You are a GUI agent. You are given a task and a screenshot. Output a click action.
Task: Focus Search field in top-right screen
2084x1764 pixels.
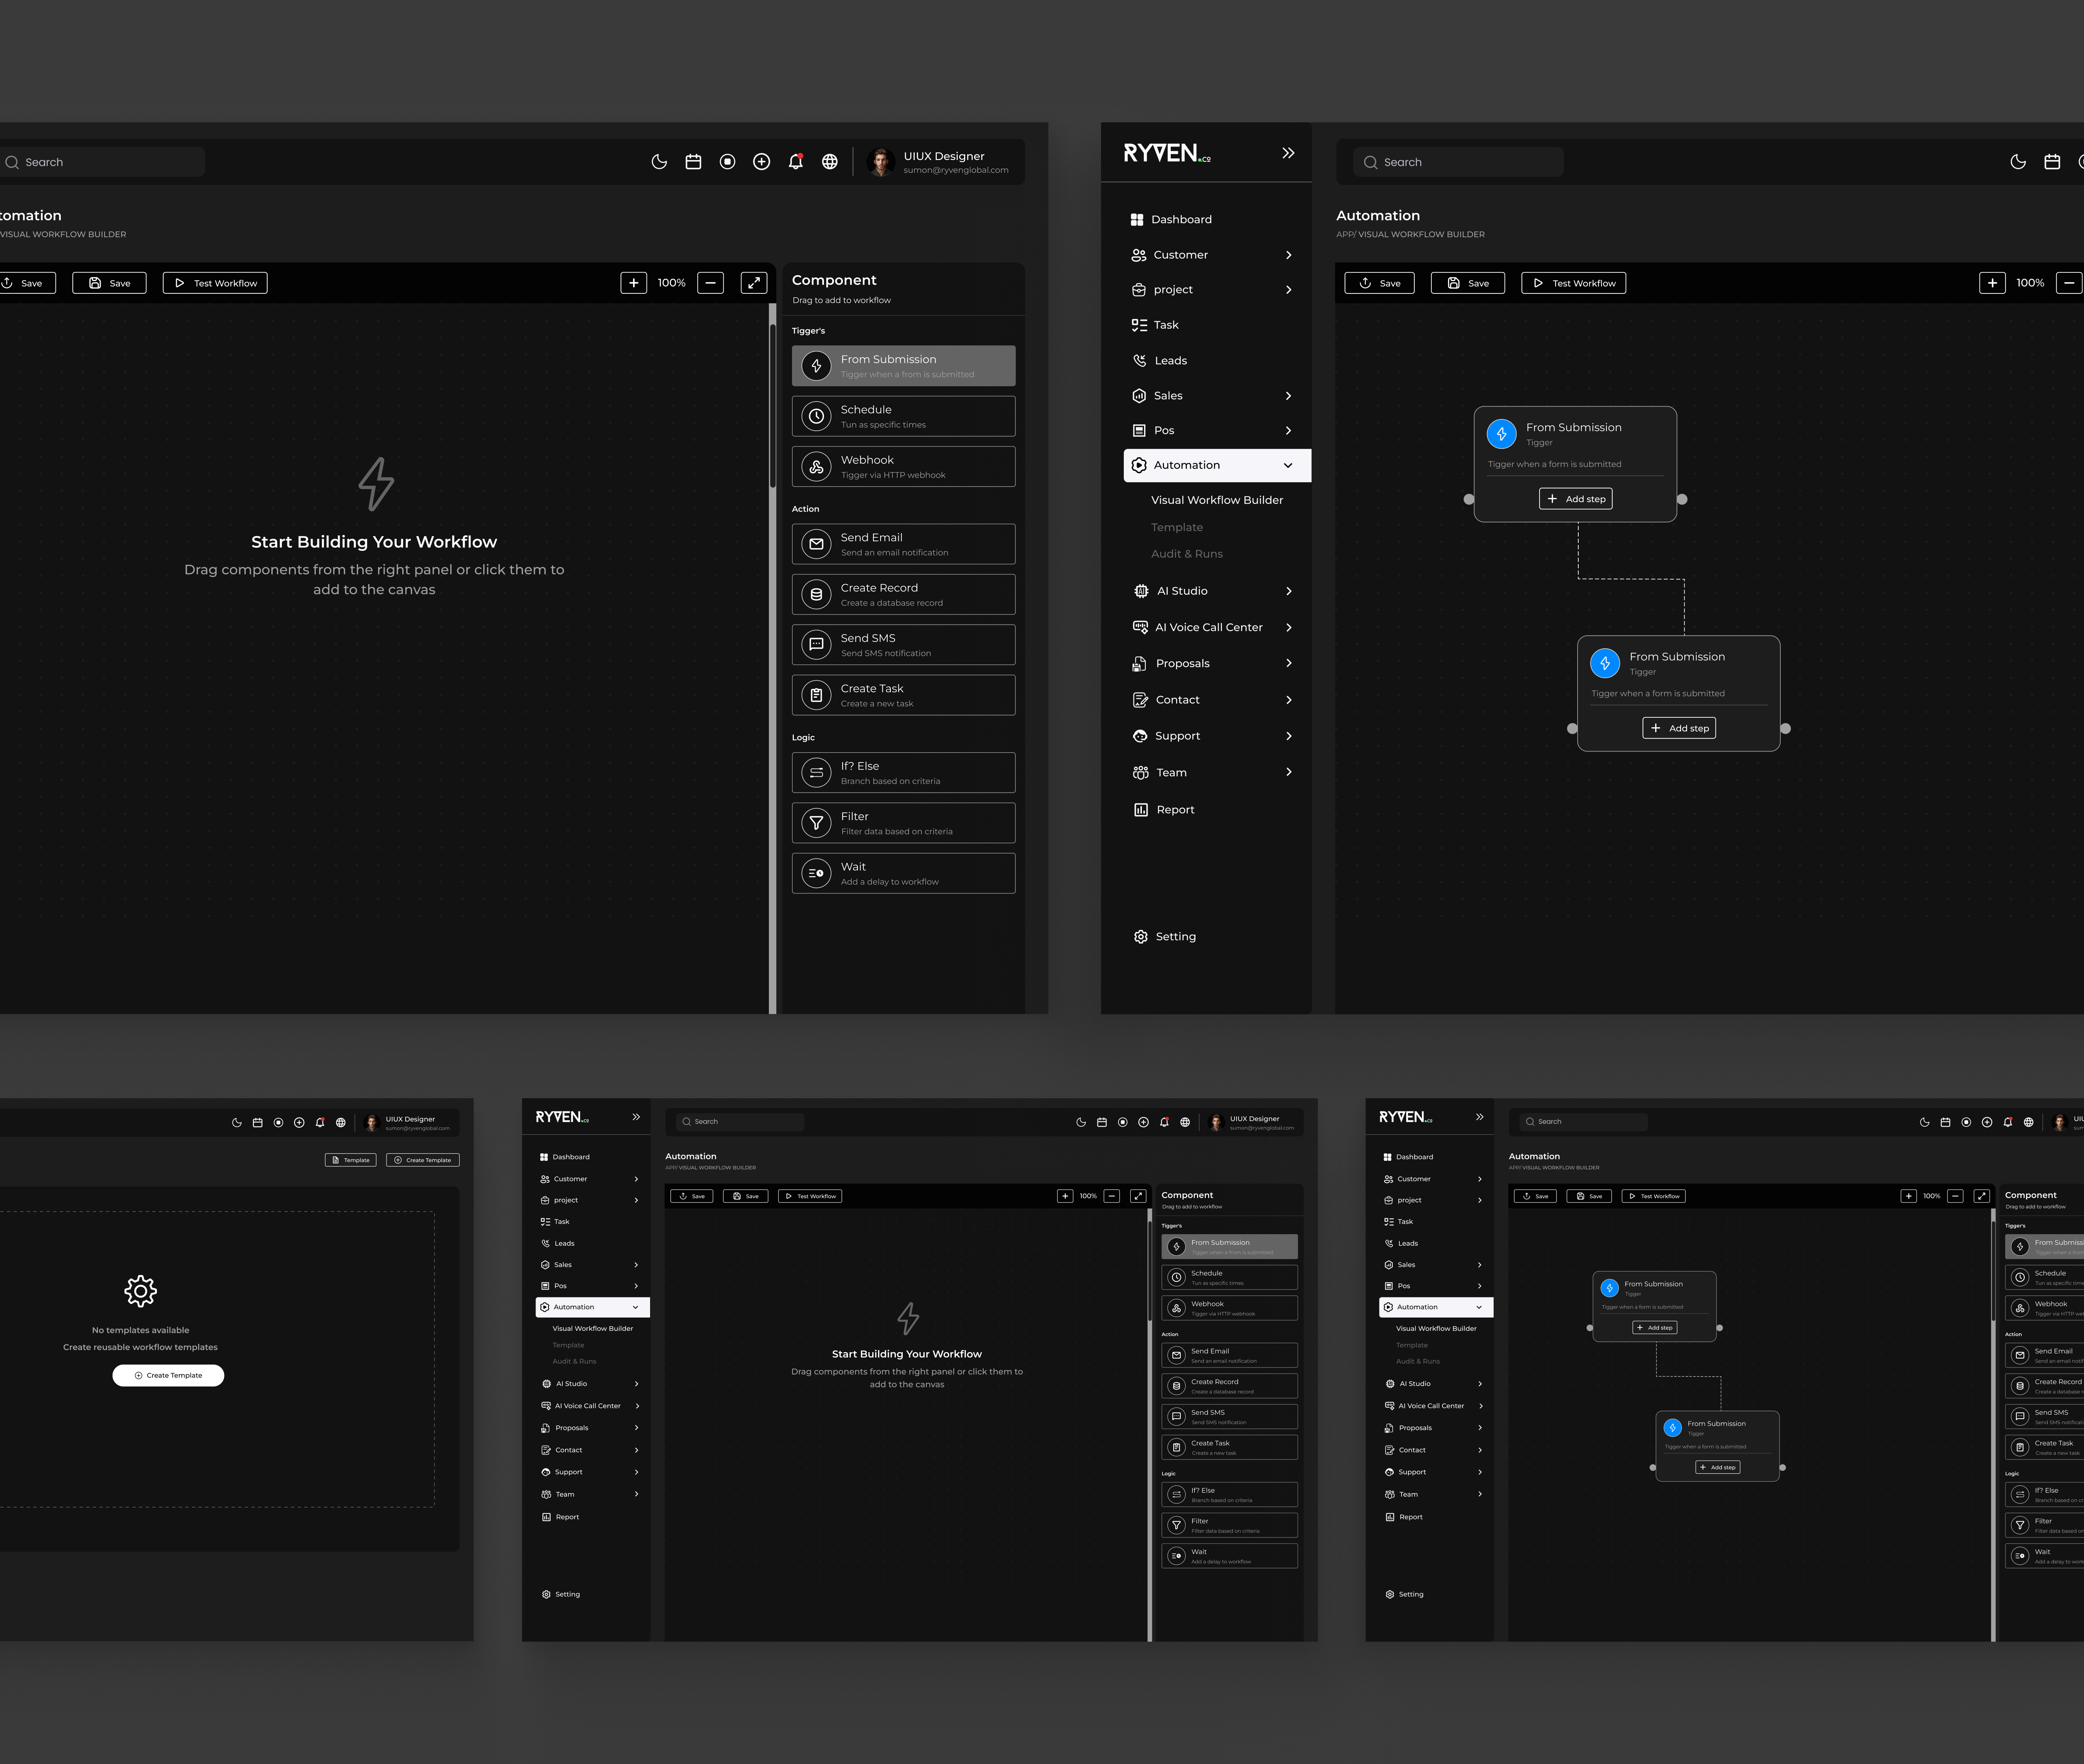click(x=1458, y=162)
